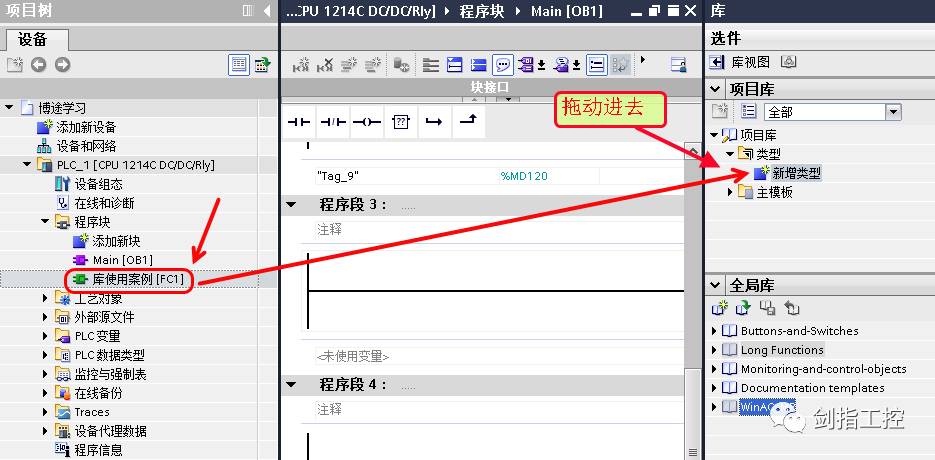Viewport: 935px width, 460px height.
Task: Toggle free-form comments speech bubble icon
Action: point(503,64)
